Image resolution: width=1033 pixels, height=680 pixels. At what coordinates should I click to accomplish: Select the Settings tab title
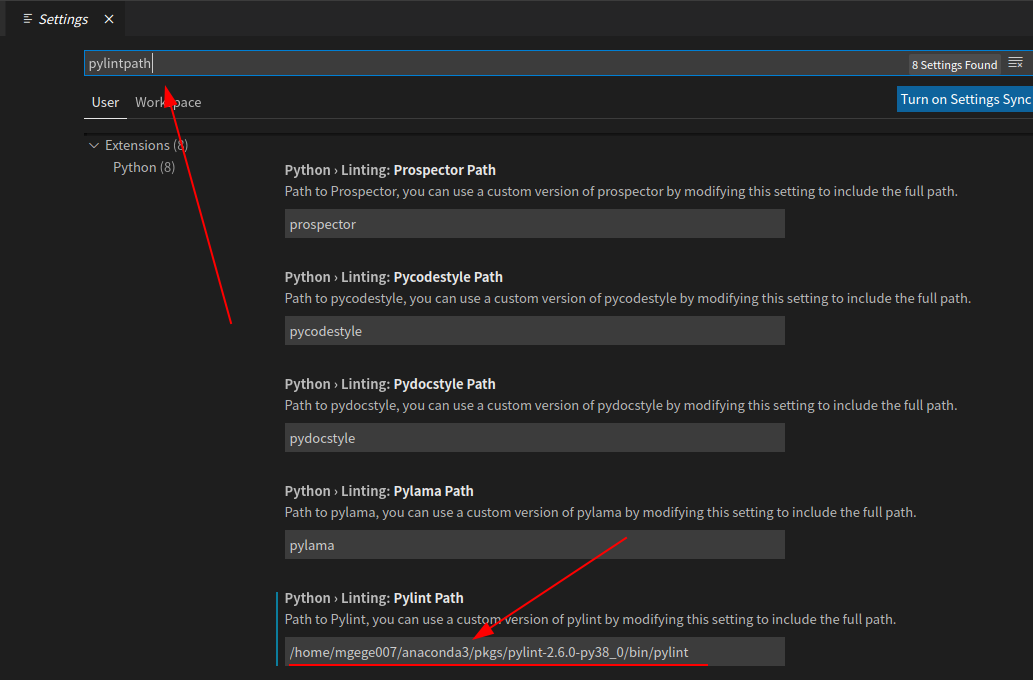pos(63,19)
